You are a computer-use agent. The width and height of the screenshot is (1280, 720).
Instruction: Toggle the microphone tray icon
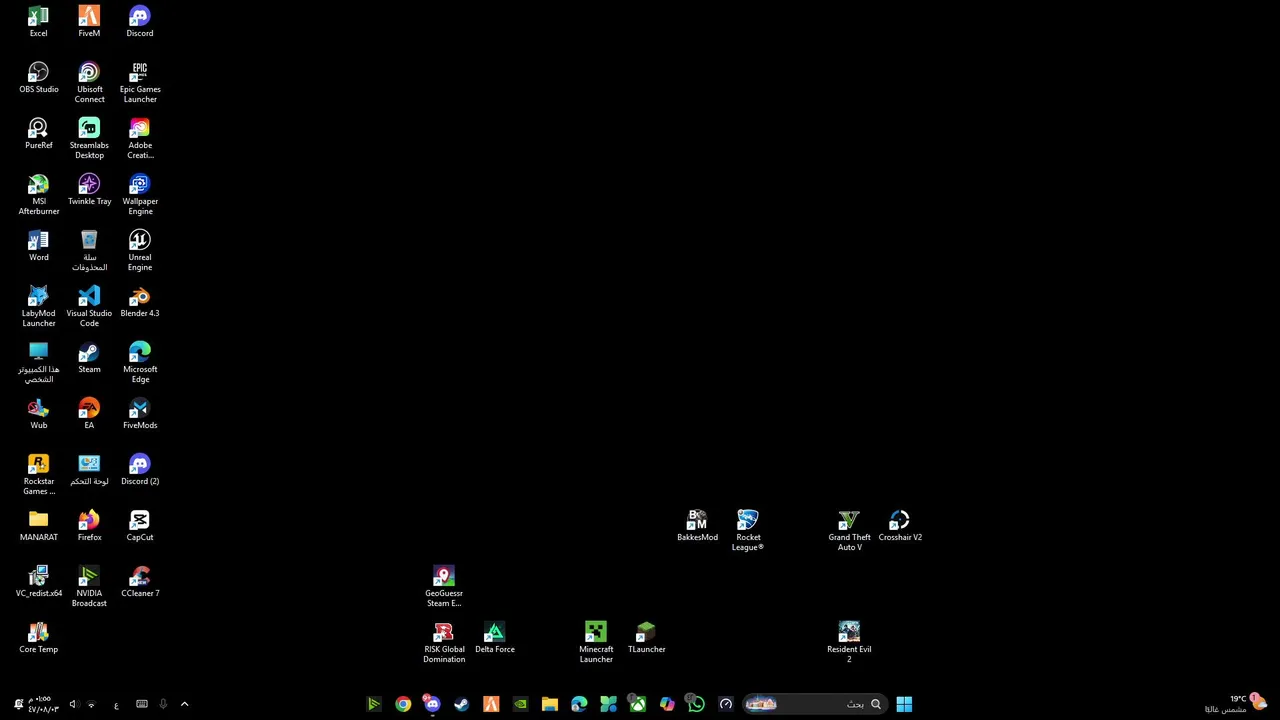point(163,704)
